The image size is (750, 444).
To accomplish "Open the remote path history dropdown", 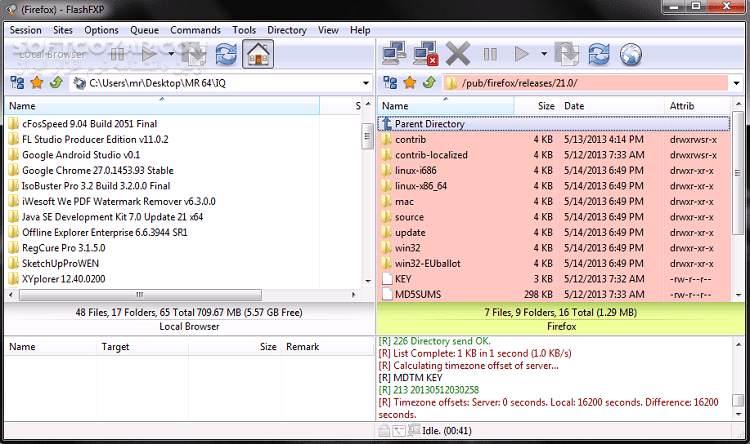I will tap(737, 83).
